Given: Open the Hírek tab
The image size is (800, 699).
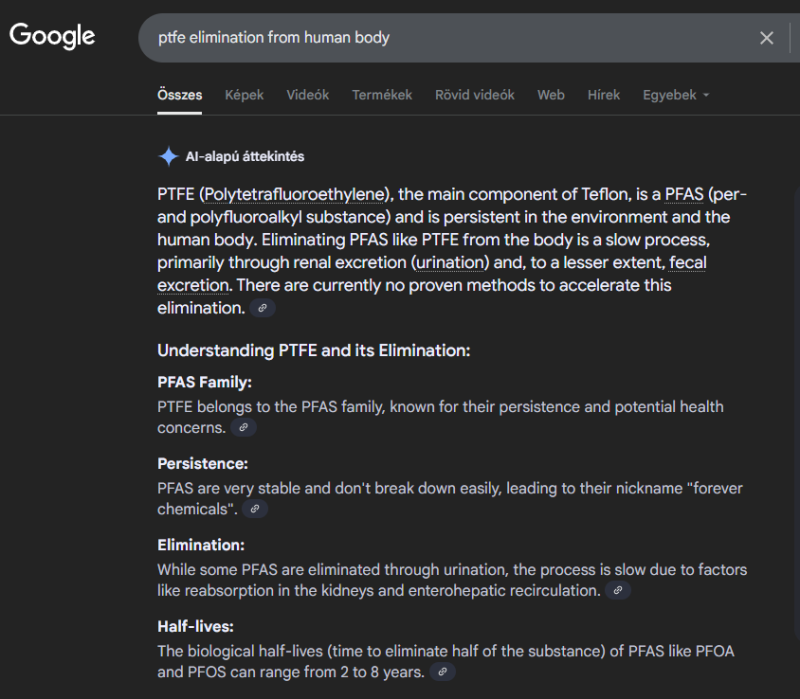Looking at the screenshot, I should coord(604,95).
